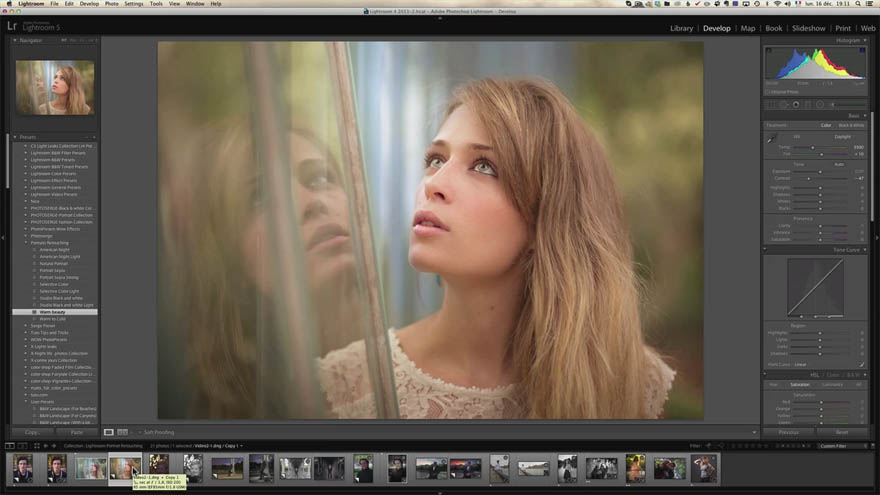Viewport: 880px width, 495px height.
Task: Click the volume icon in macOS menu bar
Action: tap(787, 3)
